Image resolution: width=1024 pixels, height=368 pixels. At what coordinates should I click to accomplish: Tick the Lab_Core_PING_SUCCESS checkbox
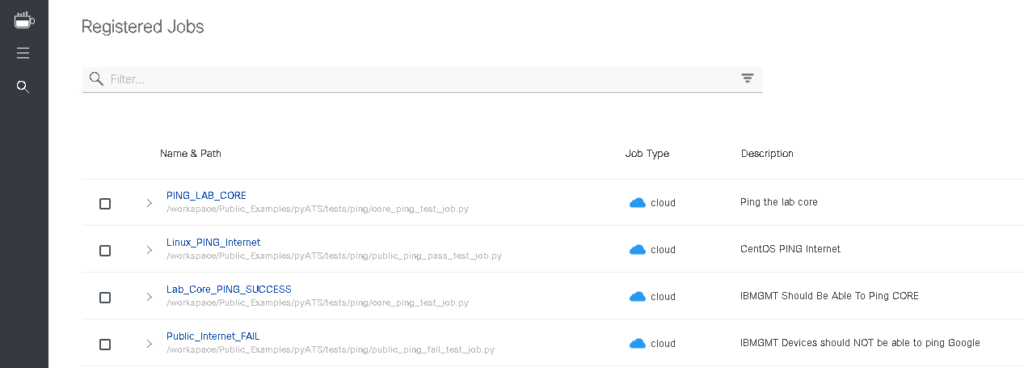point(104,298)
